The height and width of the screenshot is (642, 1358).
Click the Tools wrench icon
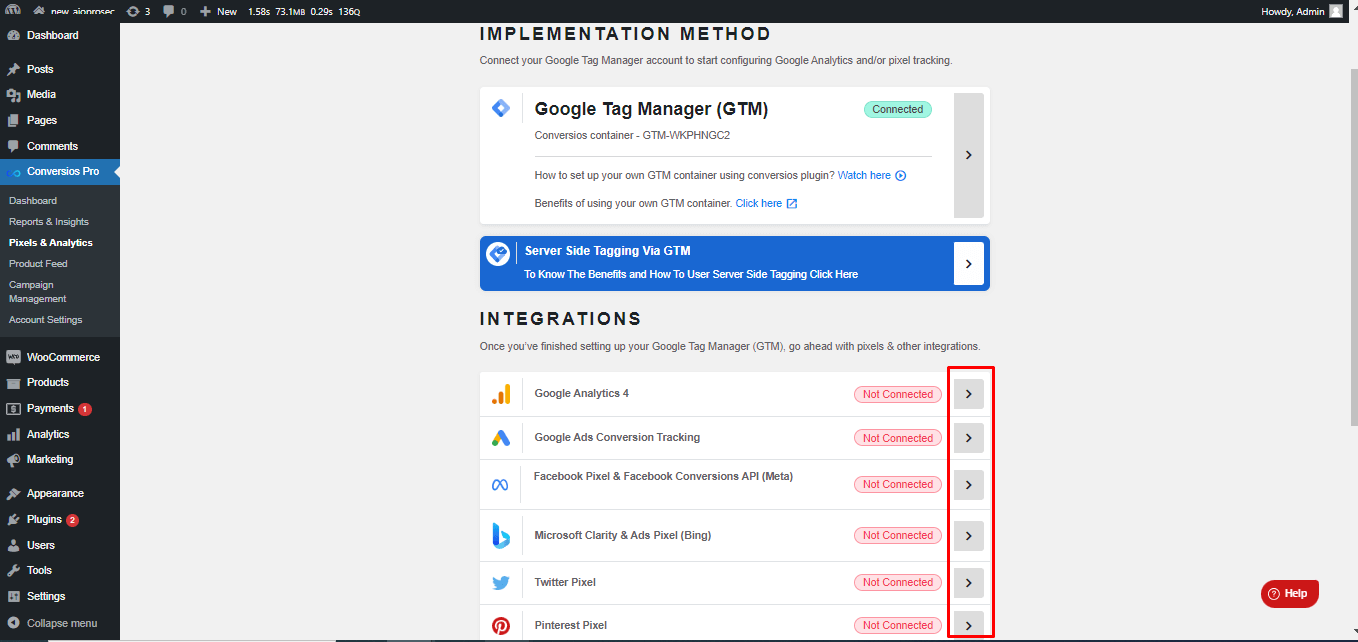[x=13, y=570]
